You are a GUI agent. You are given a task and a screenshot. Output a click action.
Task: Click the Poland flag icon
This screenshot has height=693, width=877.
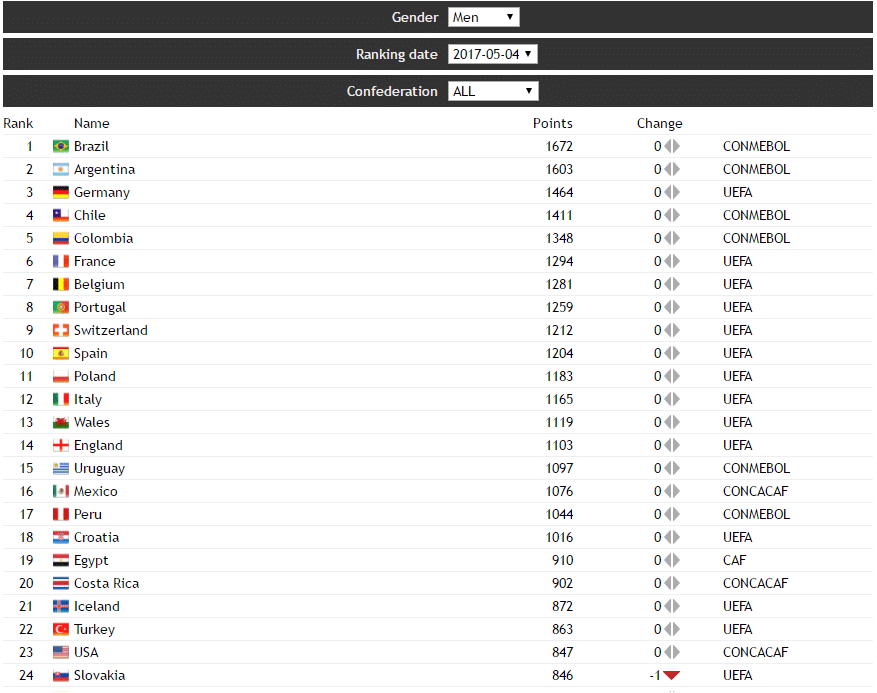60,376
